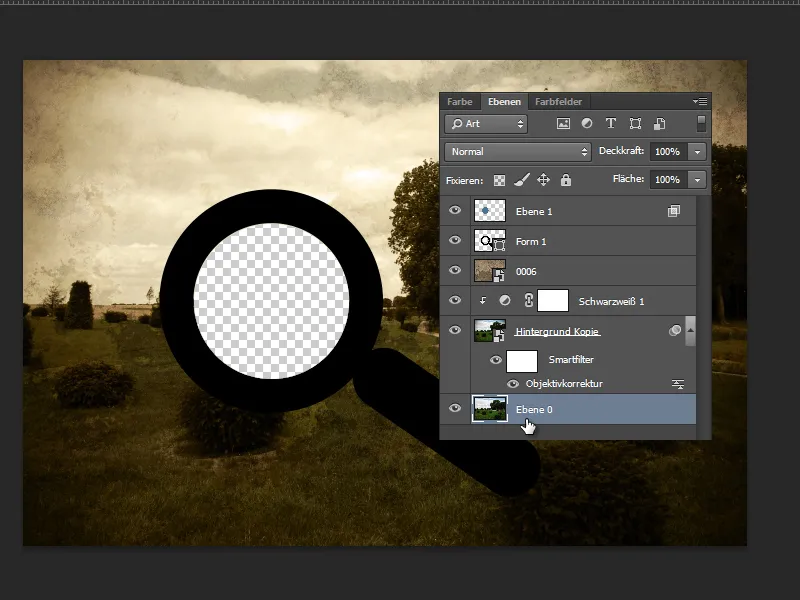
Task: Select the Schwarzweiß 1 layer mask thumbnail
Action: tap(553, 301)
